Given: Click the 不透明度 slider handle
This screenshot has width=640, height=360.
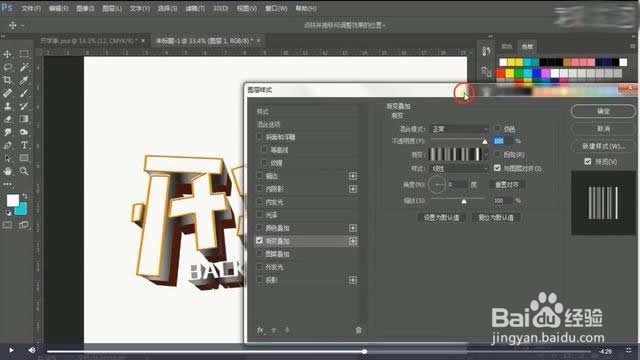Looking at the screenshot, I should pyautogui.click(x=484, y=142).
